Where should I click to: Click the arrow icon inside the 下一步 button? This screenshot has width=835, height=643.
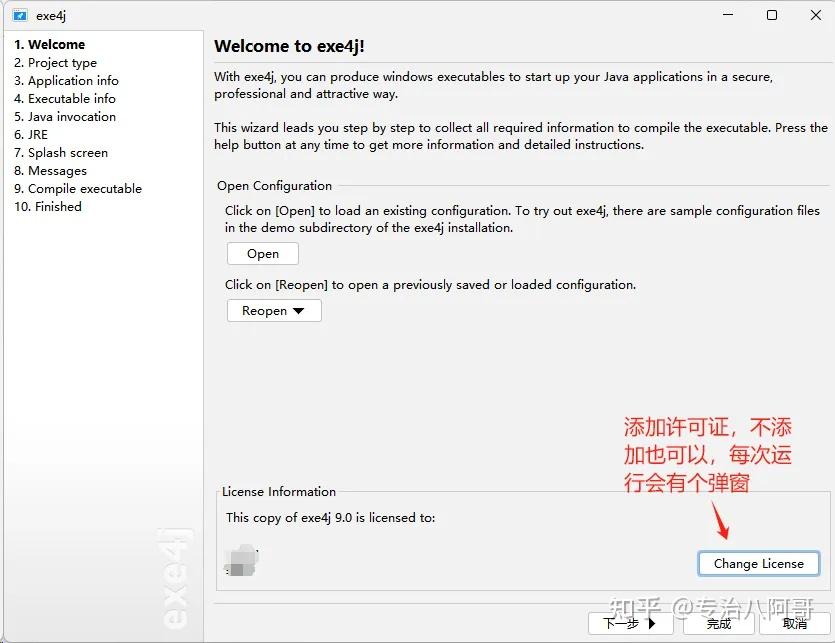click(652, 623)
